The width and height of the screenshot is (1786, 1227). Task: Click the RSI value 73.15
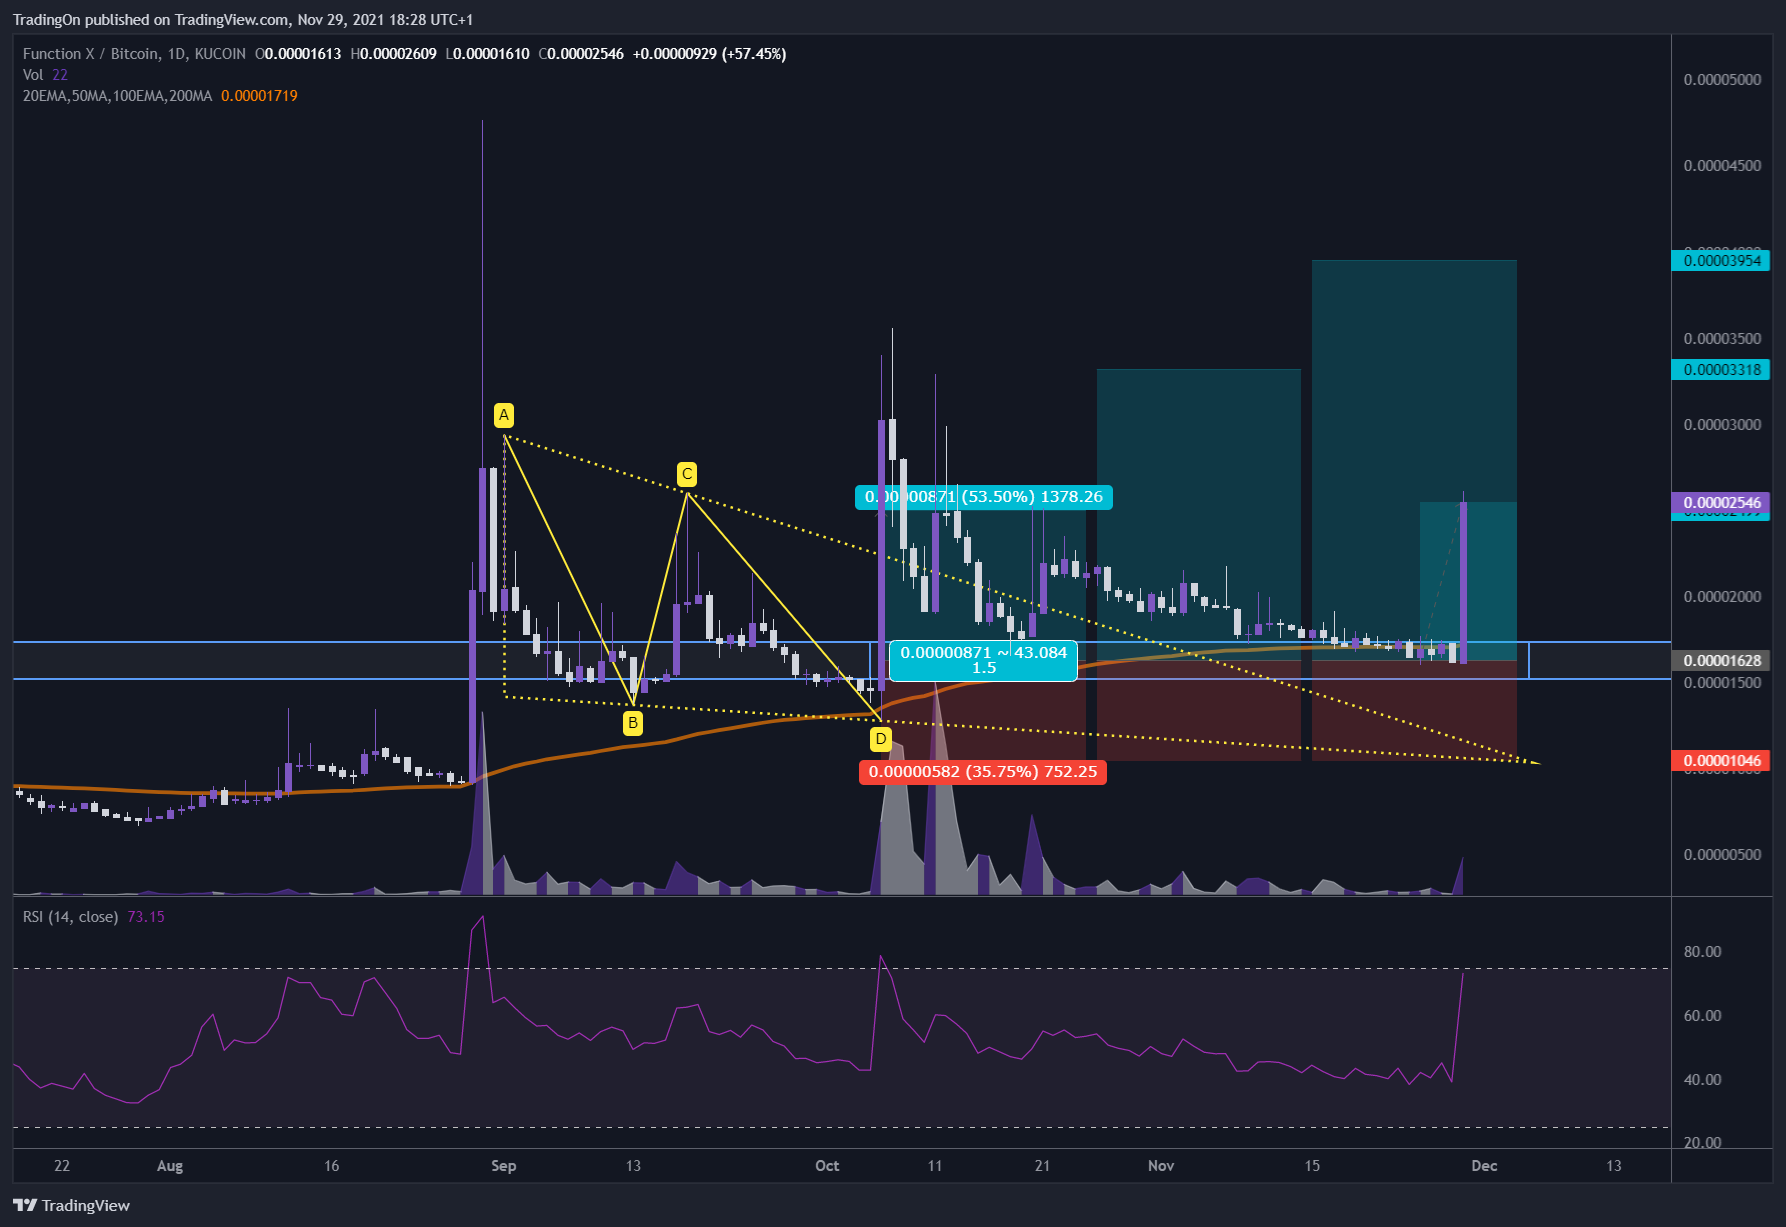click(146, 917)
